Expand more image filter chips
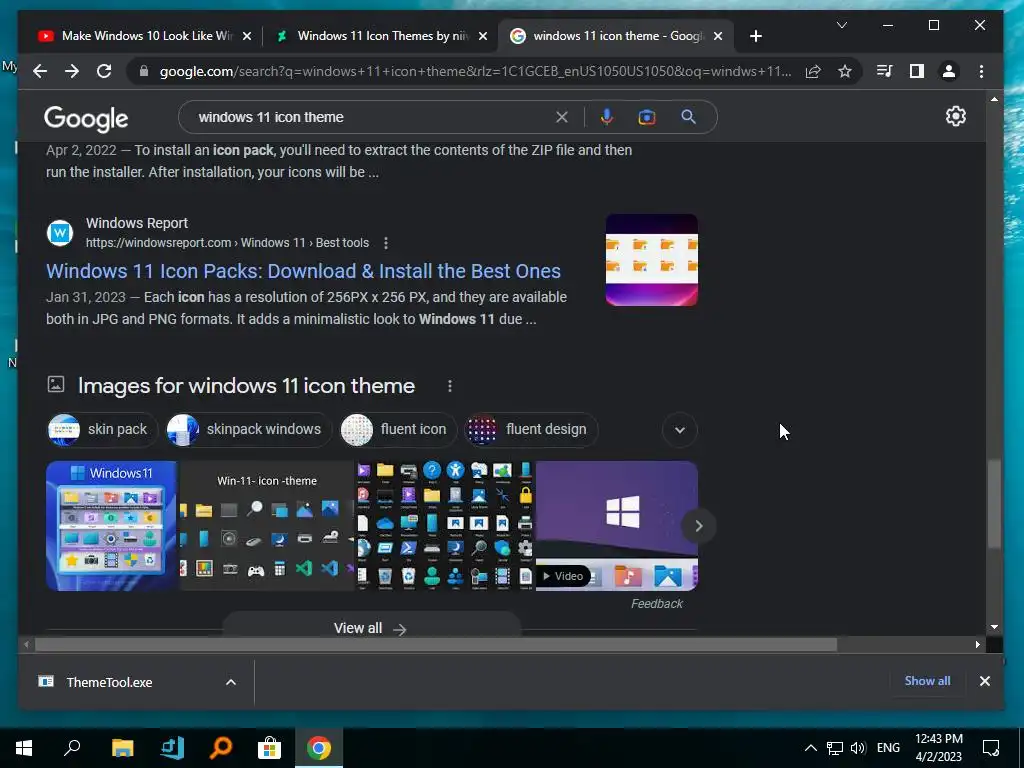Screen dimensions: 1024x768 pyautogui.click(x=680, y=430)
